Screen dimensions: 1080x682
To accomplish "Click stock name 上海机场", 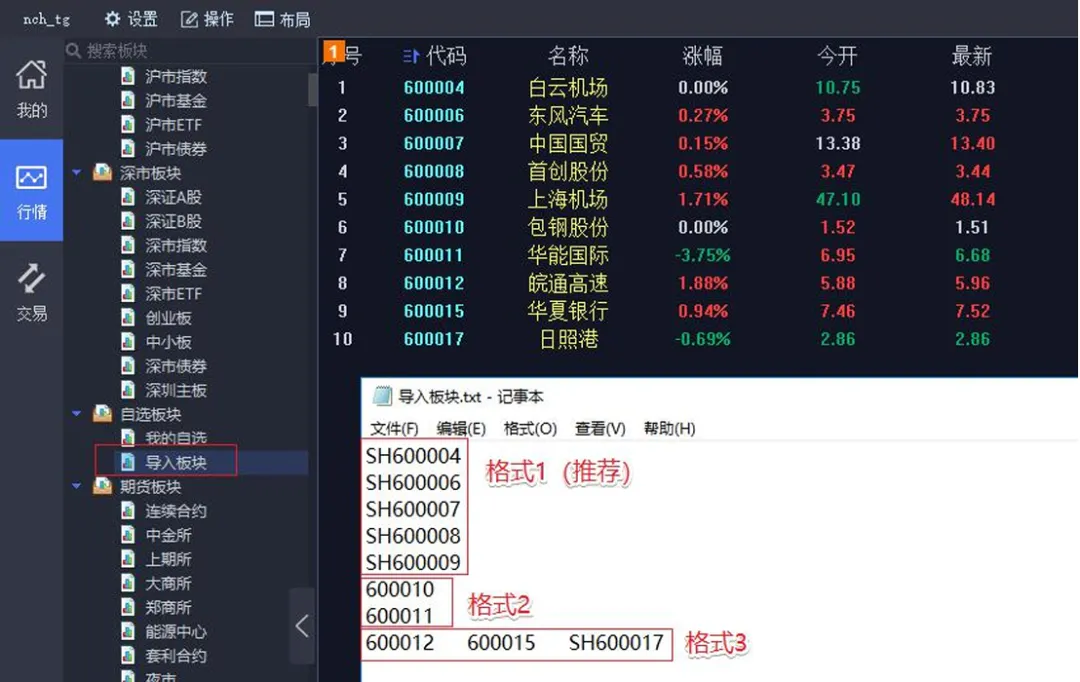I will click(x=568, y=200).
